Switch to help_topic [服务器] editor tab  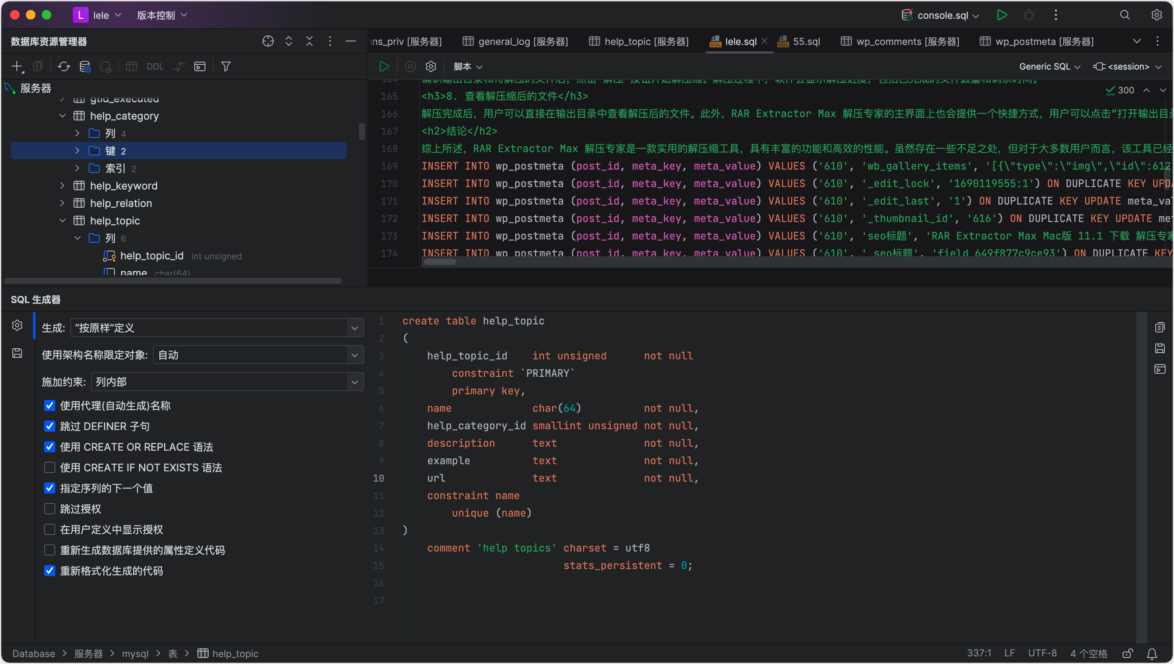tap(639, 41)
